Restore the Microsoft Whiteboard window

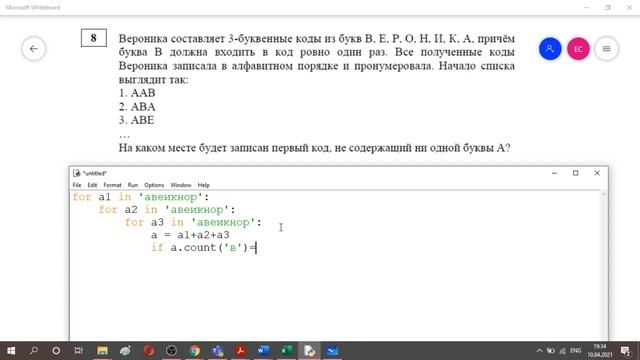coord(608,7)
